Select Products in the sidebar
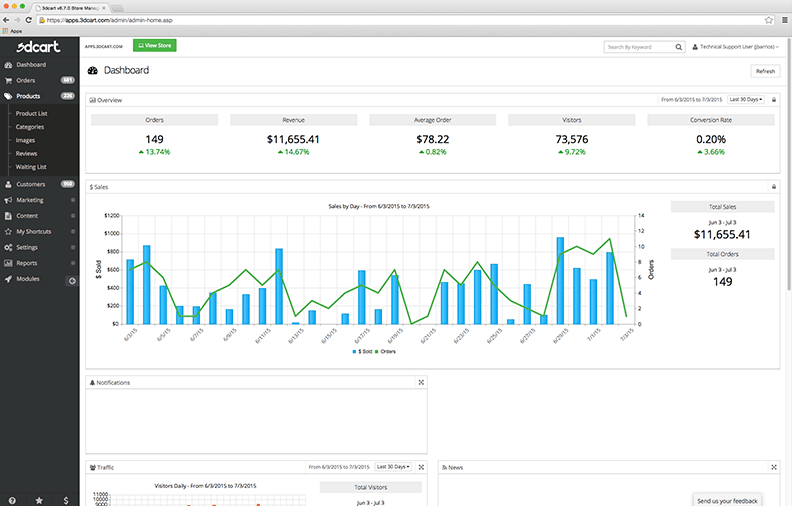This screenshot has height=506, width=792. 28,96
